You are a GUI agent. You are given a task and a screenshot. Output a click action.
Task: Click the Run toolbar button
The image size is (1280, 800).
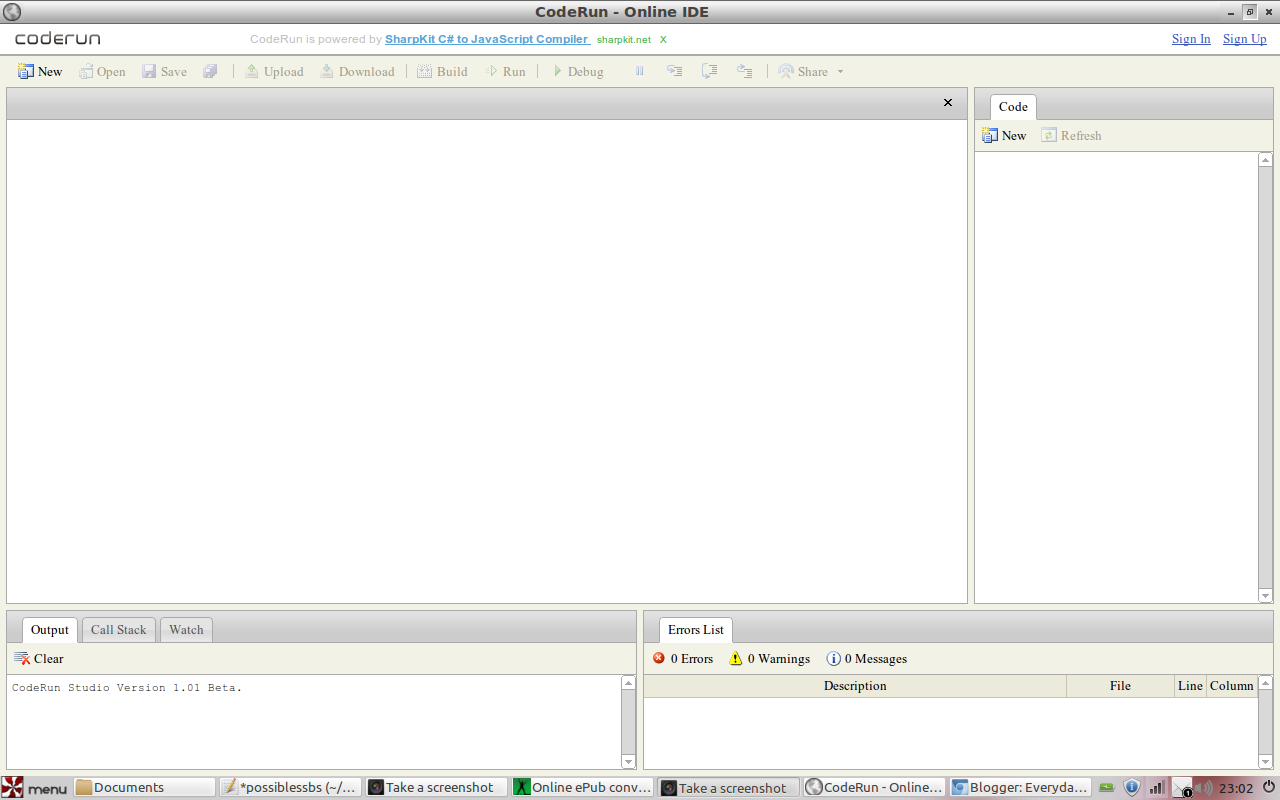point(505,71)
